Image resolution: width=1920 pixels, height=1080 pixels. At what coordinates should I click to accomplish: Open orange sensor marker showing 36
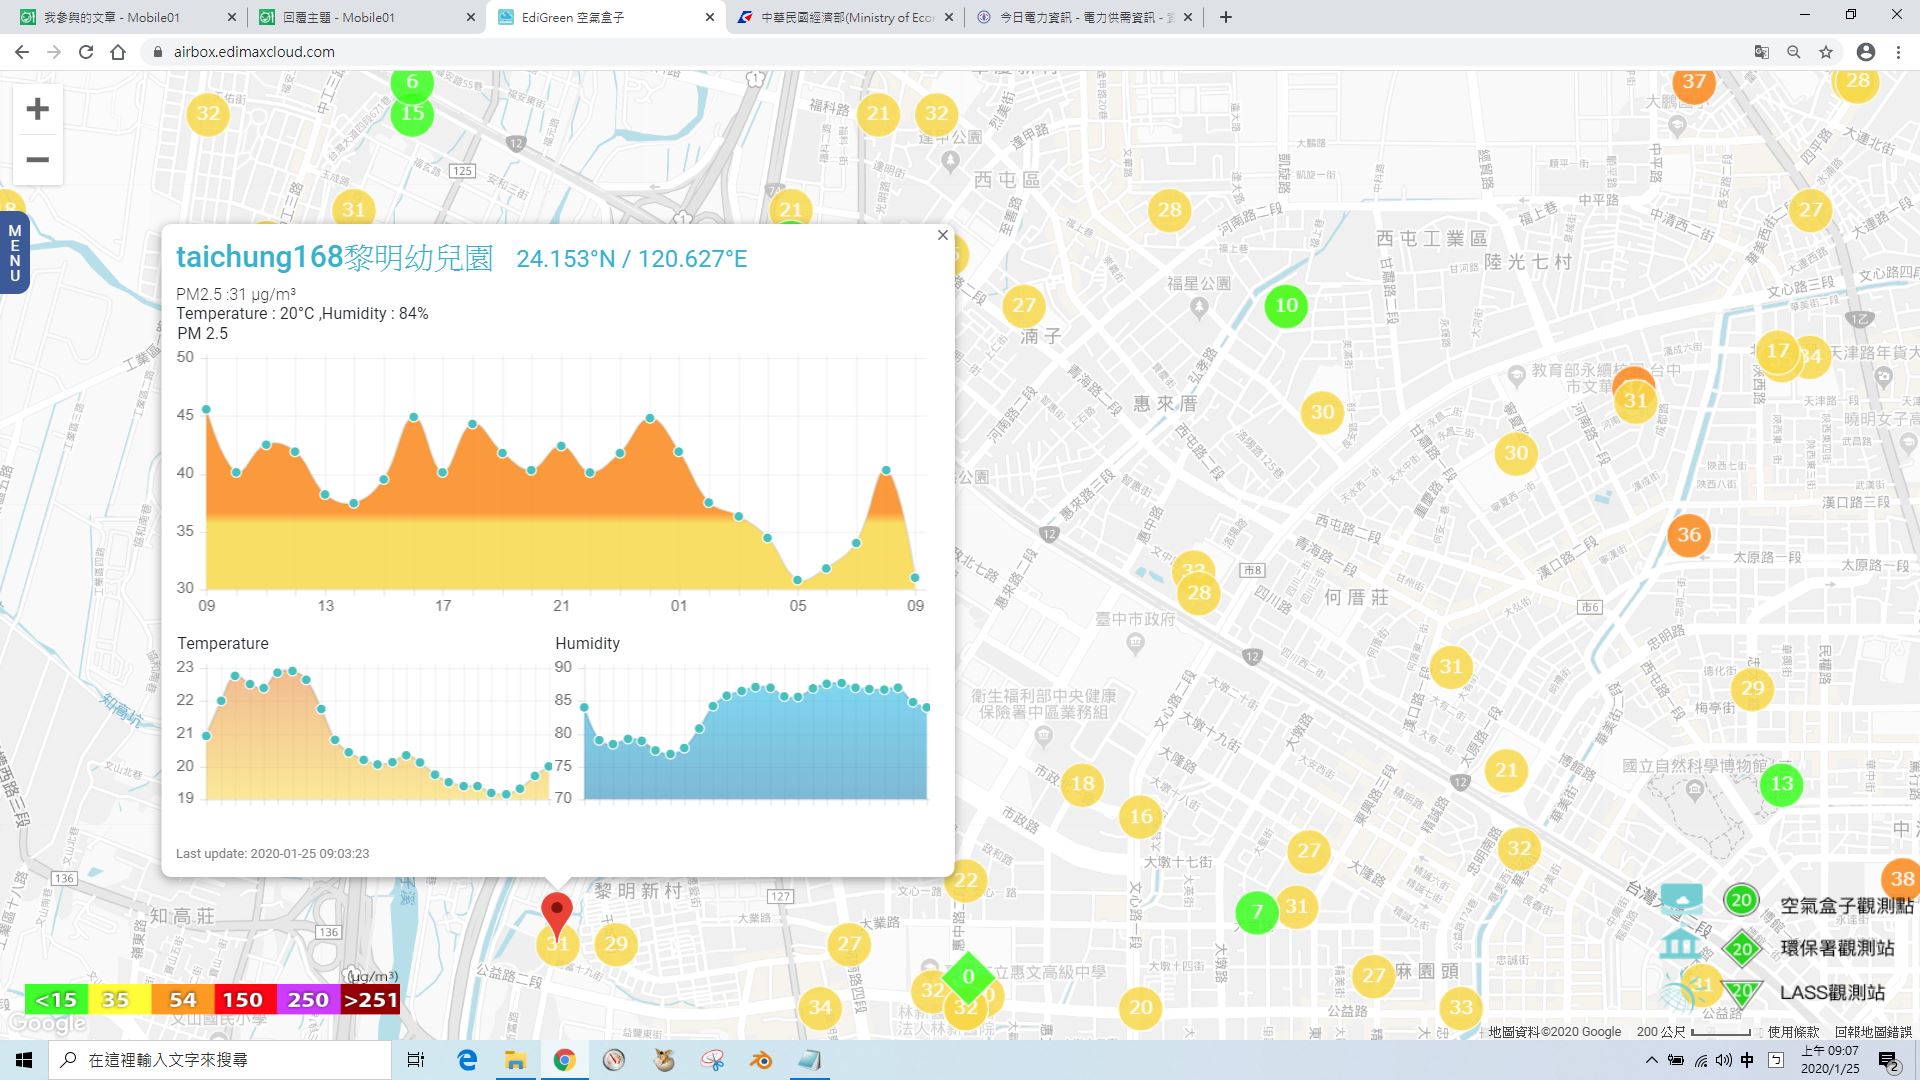1689,534
